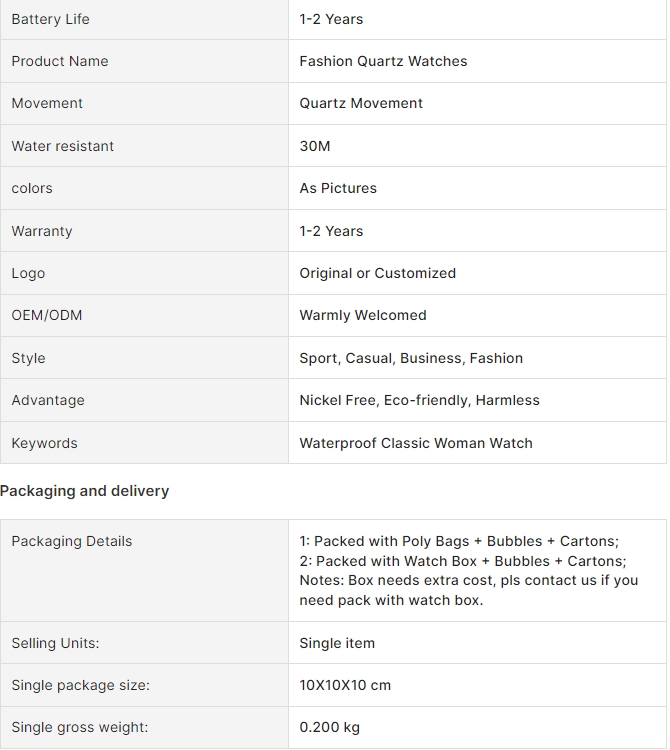Click the Warranty label cell
This screenshot has height=750, width=670.
pyautogui.click(x=144, y=231)
